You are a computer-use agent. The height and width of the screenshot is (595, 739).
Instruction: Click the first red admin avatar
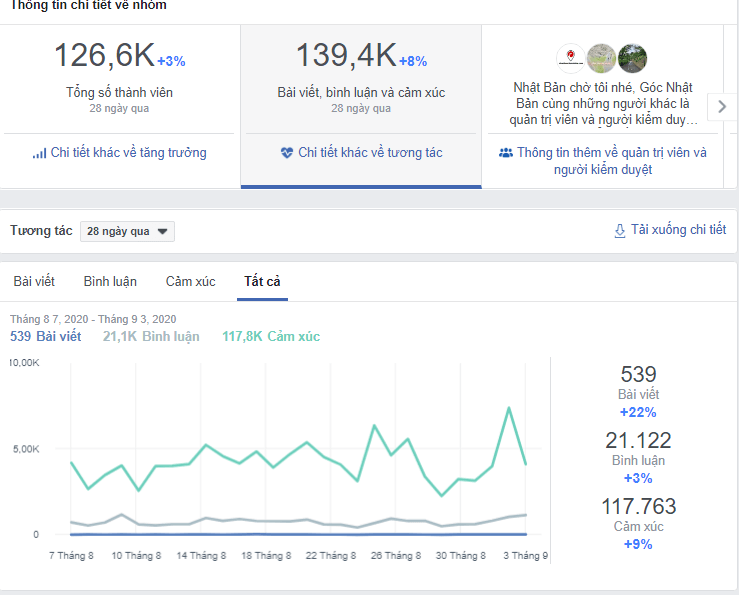point(570,58)
